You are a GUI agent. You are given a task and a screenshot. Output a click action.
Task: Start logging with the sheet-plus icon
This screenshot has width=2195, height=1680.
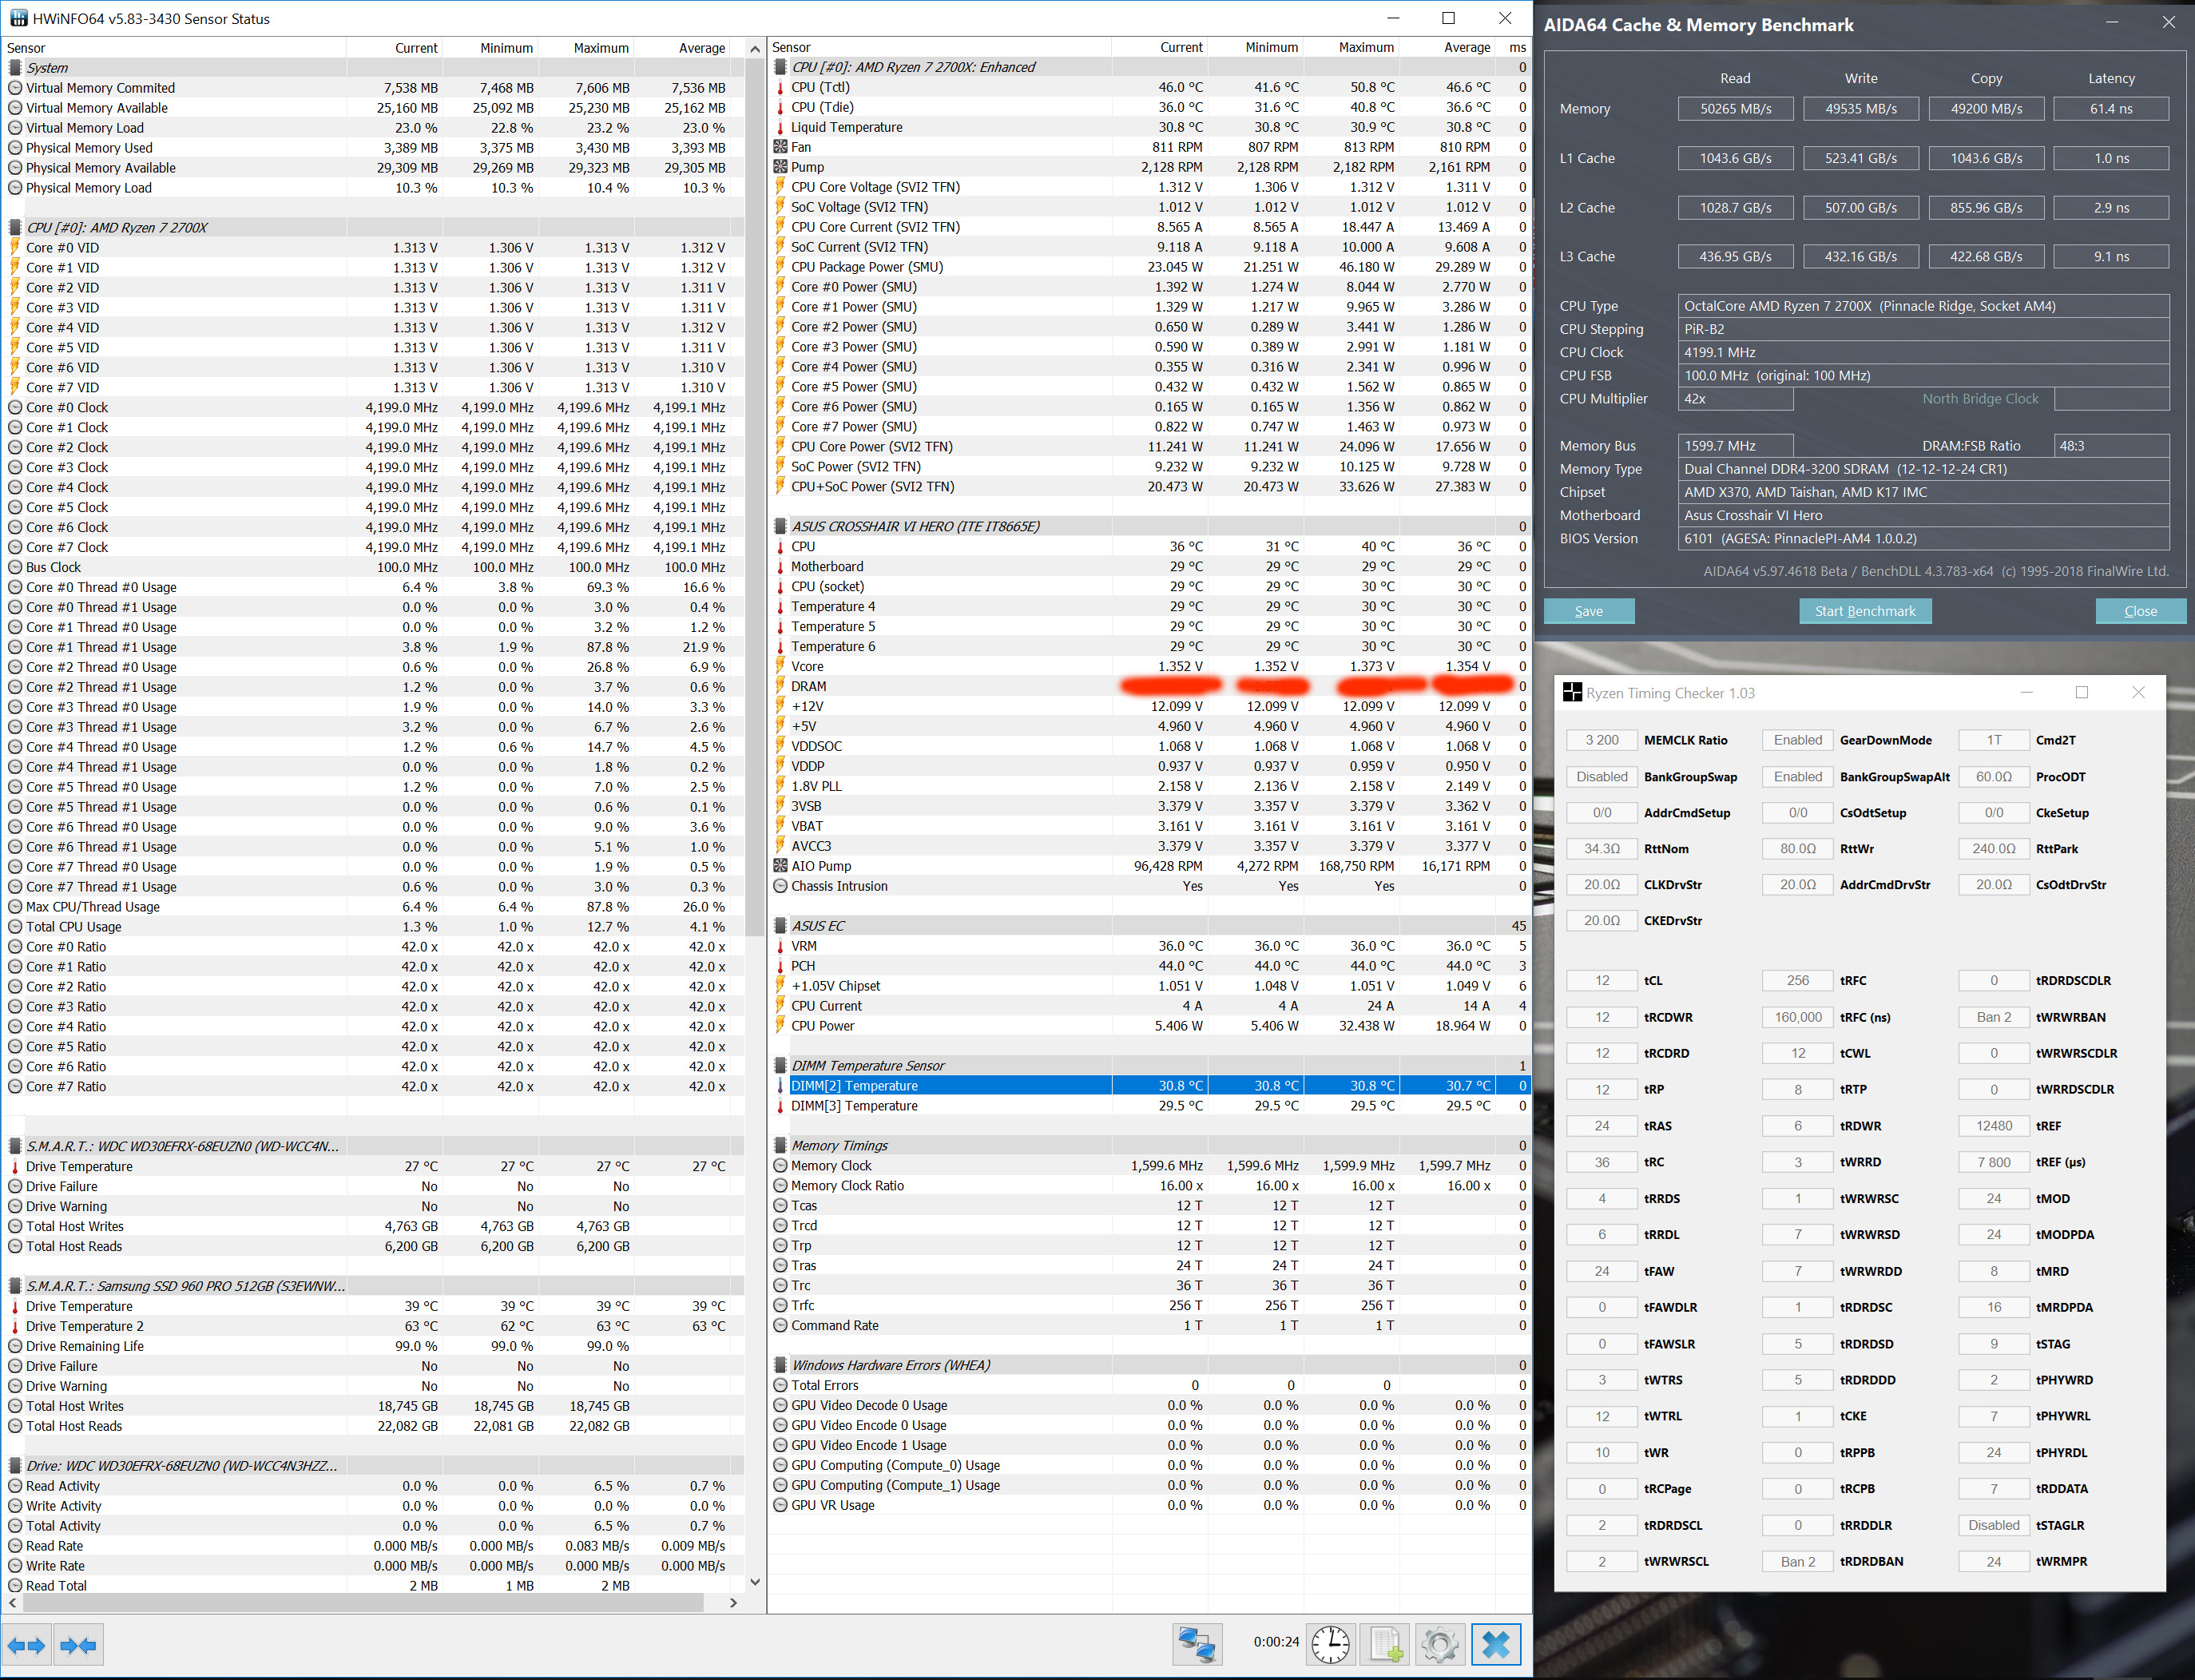pyautogui.click(x=1386, y=1644)
